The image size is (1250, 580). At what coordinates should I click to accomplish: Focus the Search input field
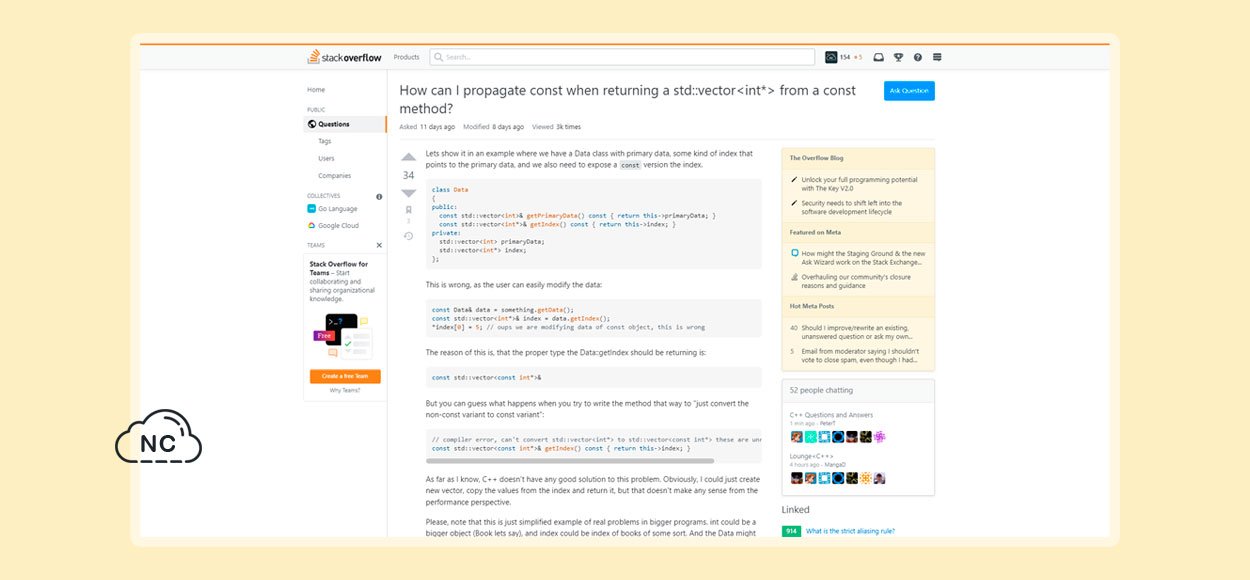coord(622,57)
